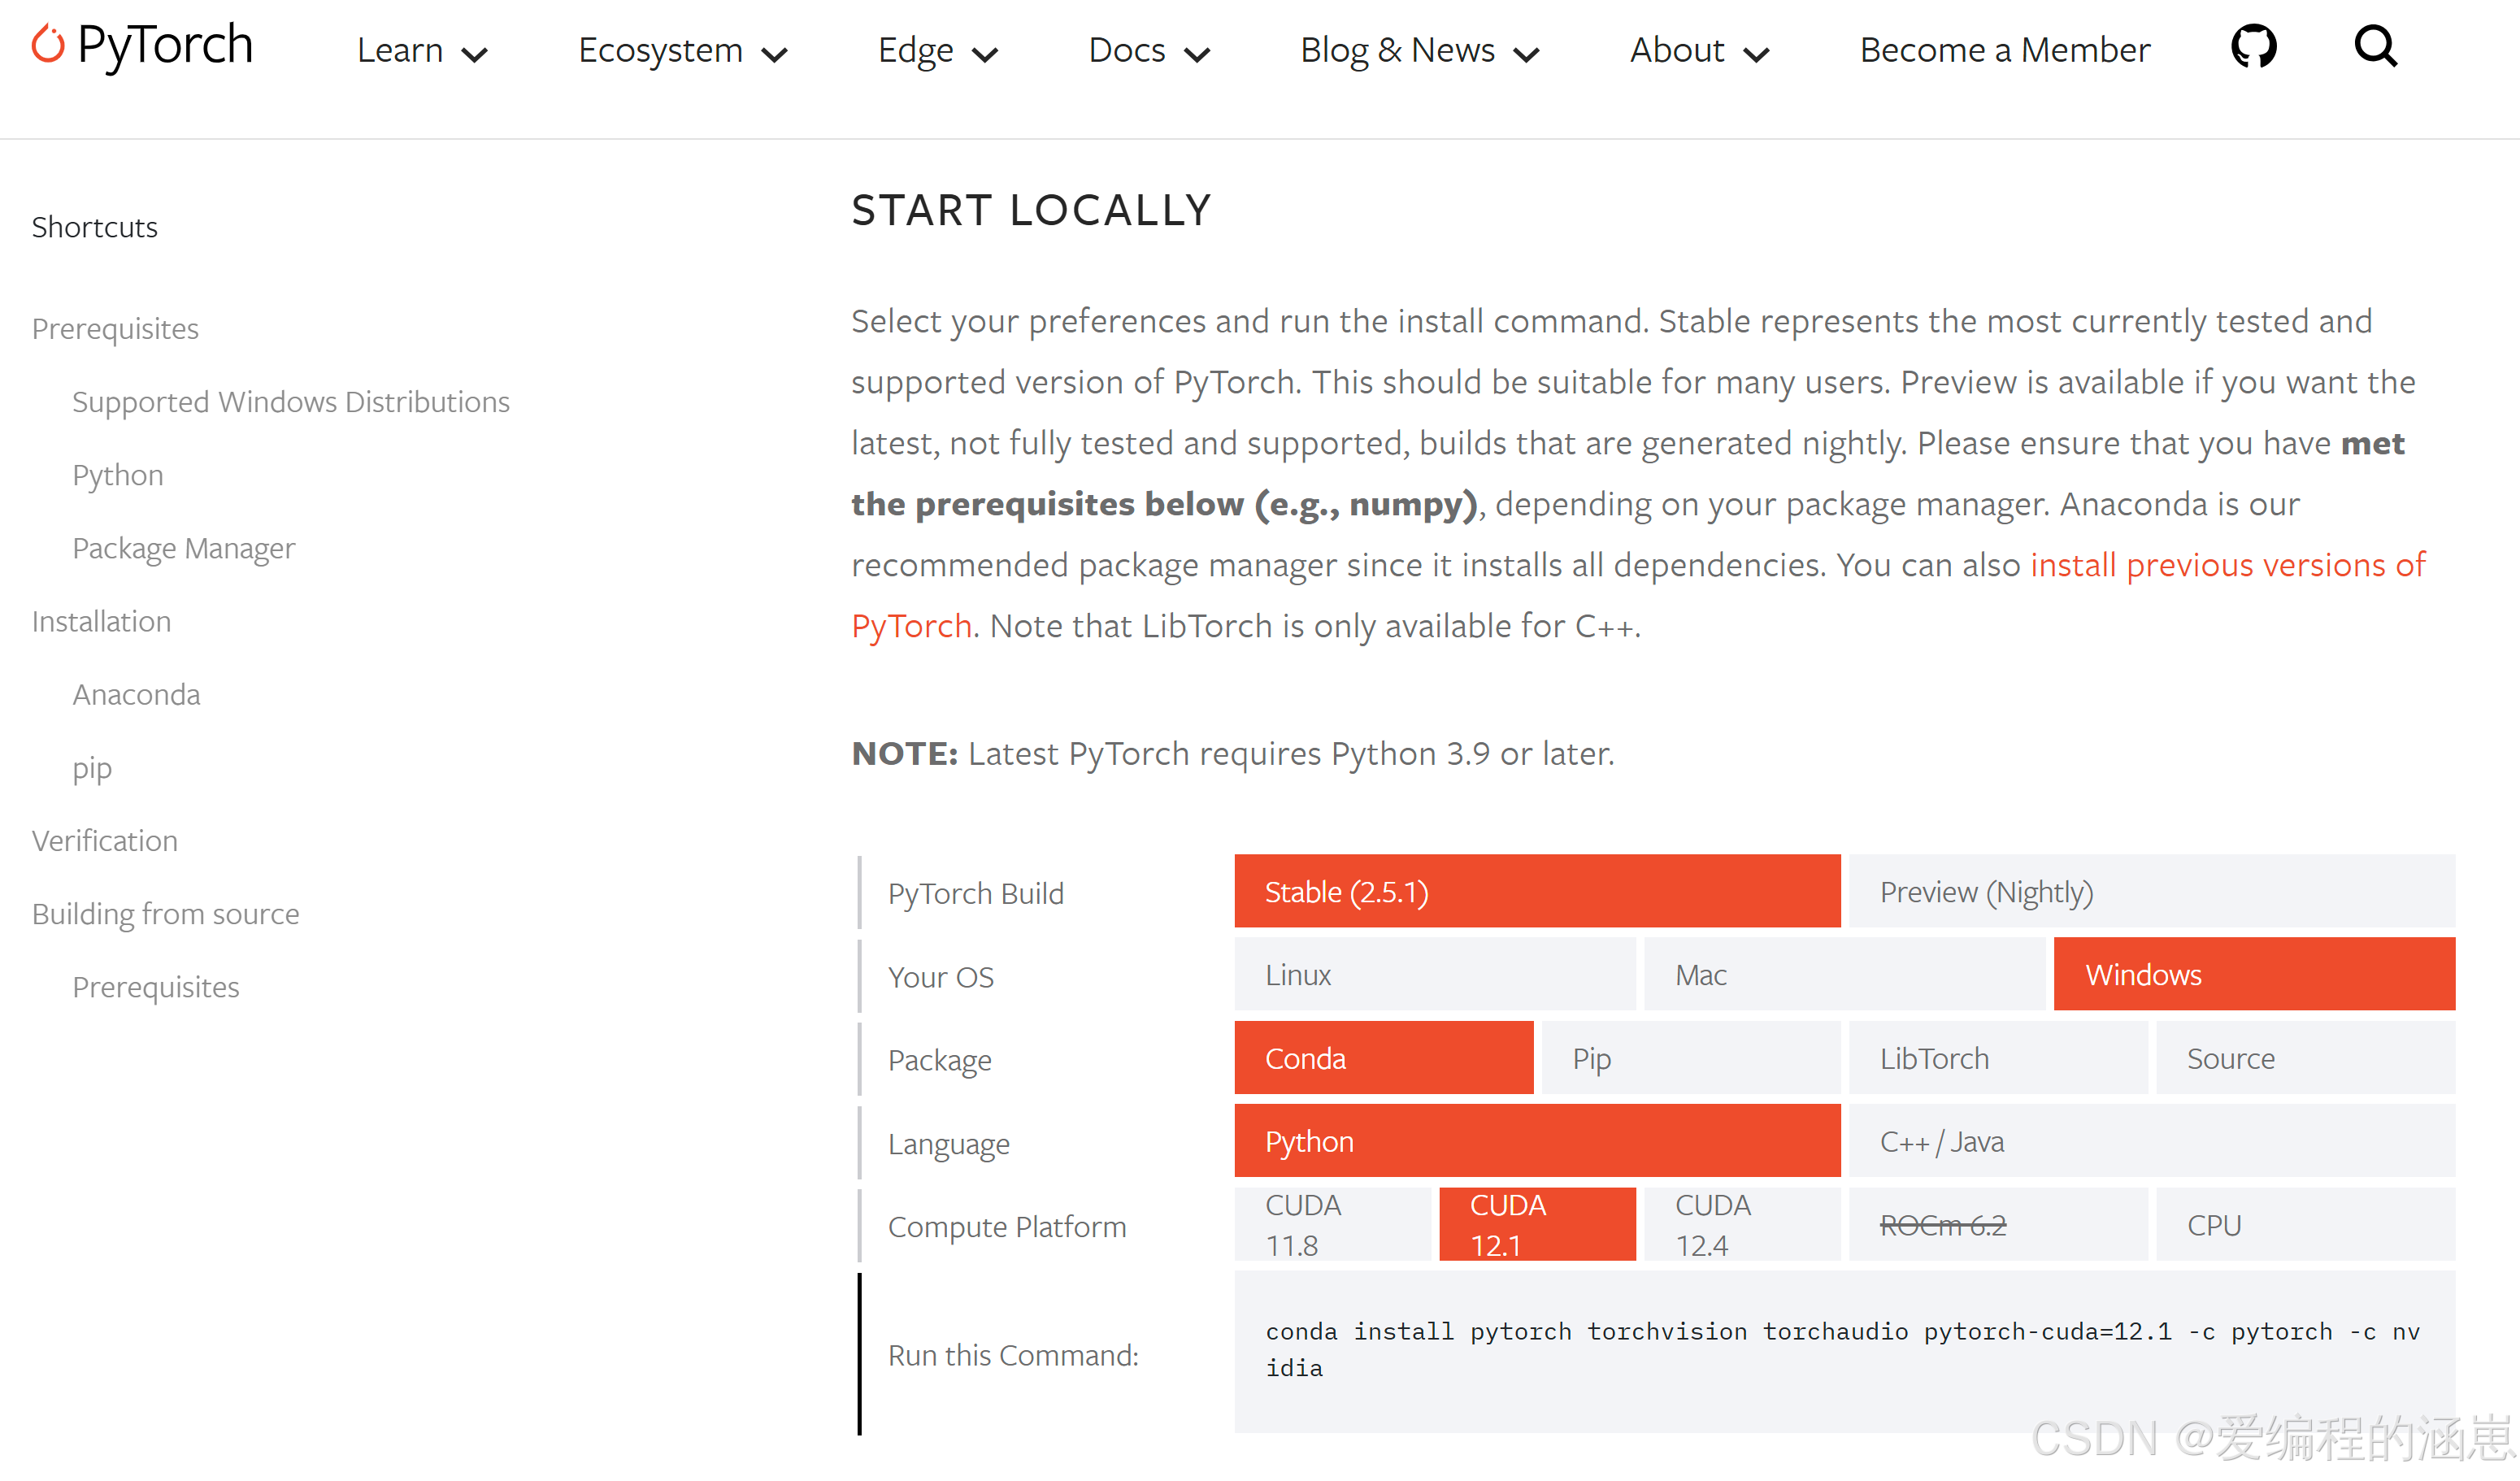Screen dimensions: 2520x1481
Task: Open the Ecosystem menu
Action: coord(660,50)
